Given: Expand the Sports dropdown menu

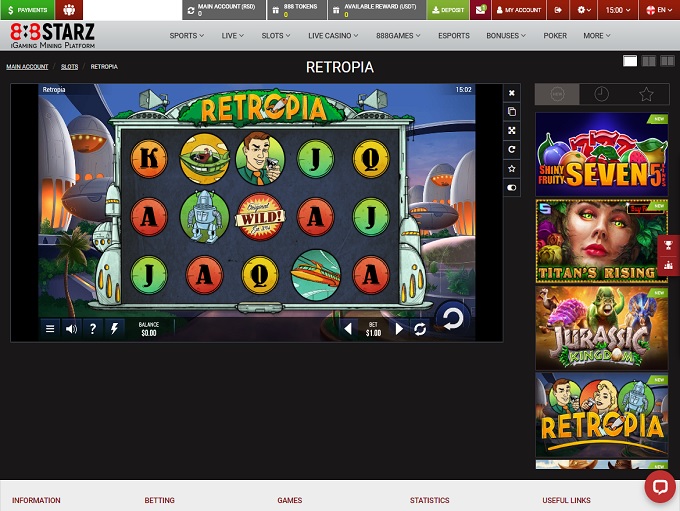Looking at the screenshot, I should click(x=186, y=35).
